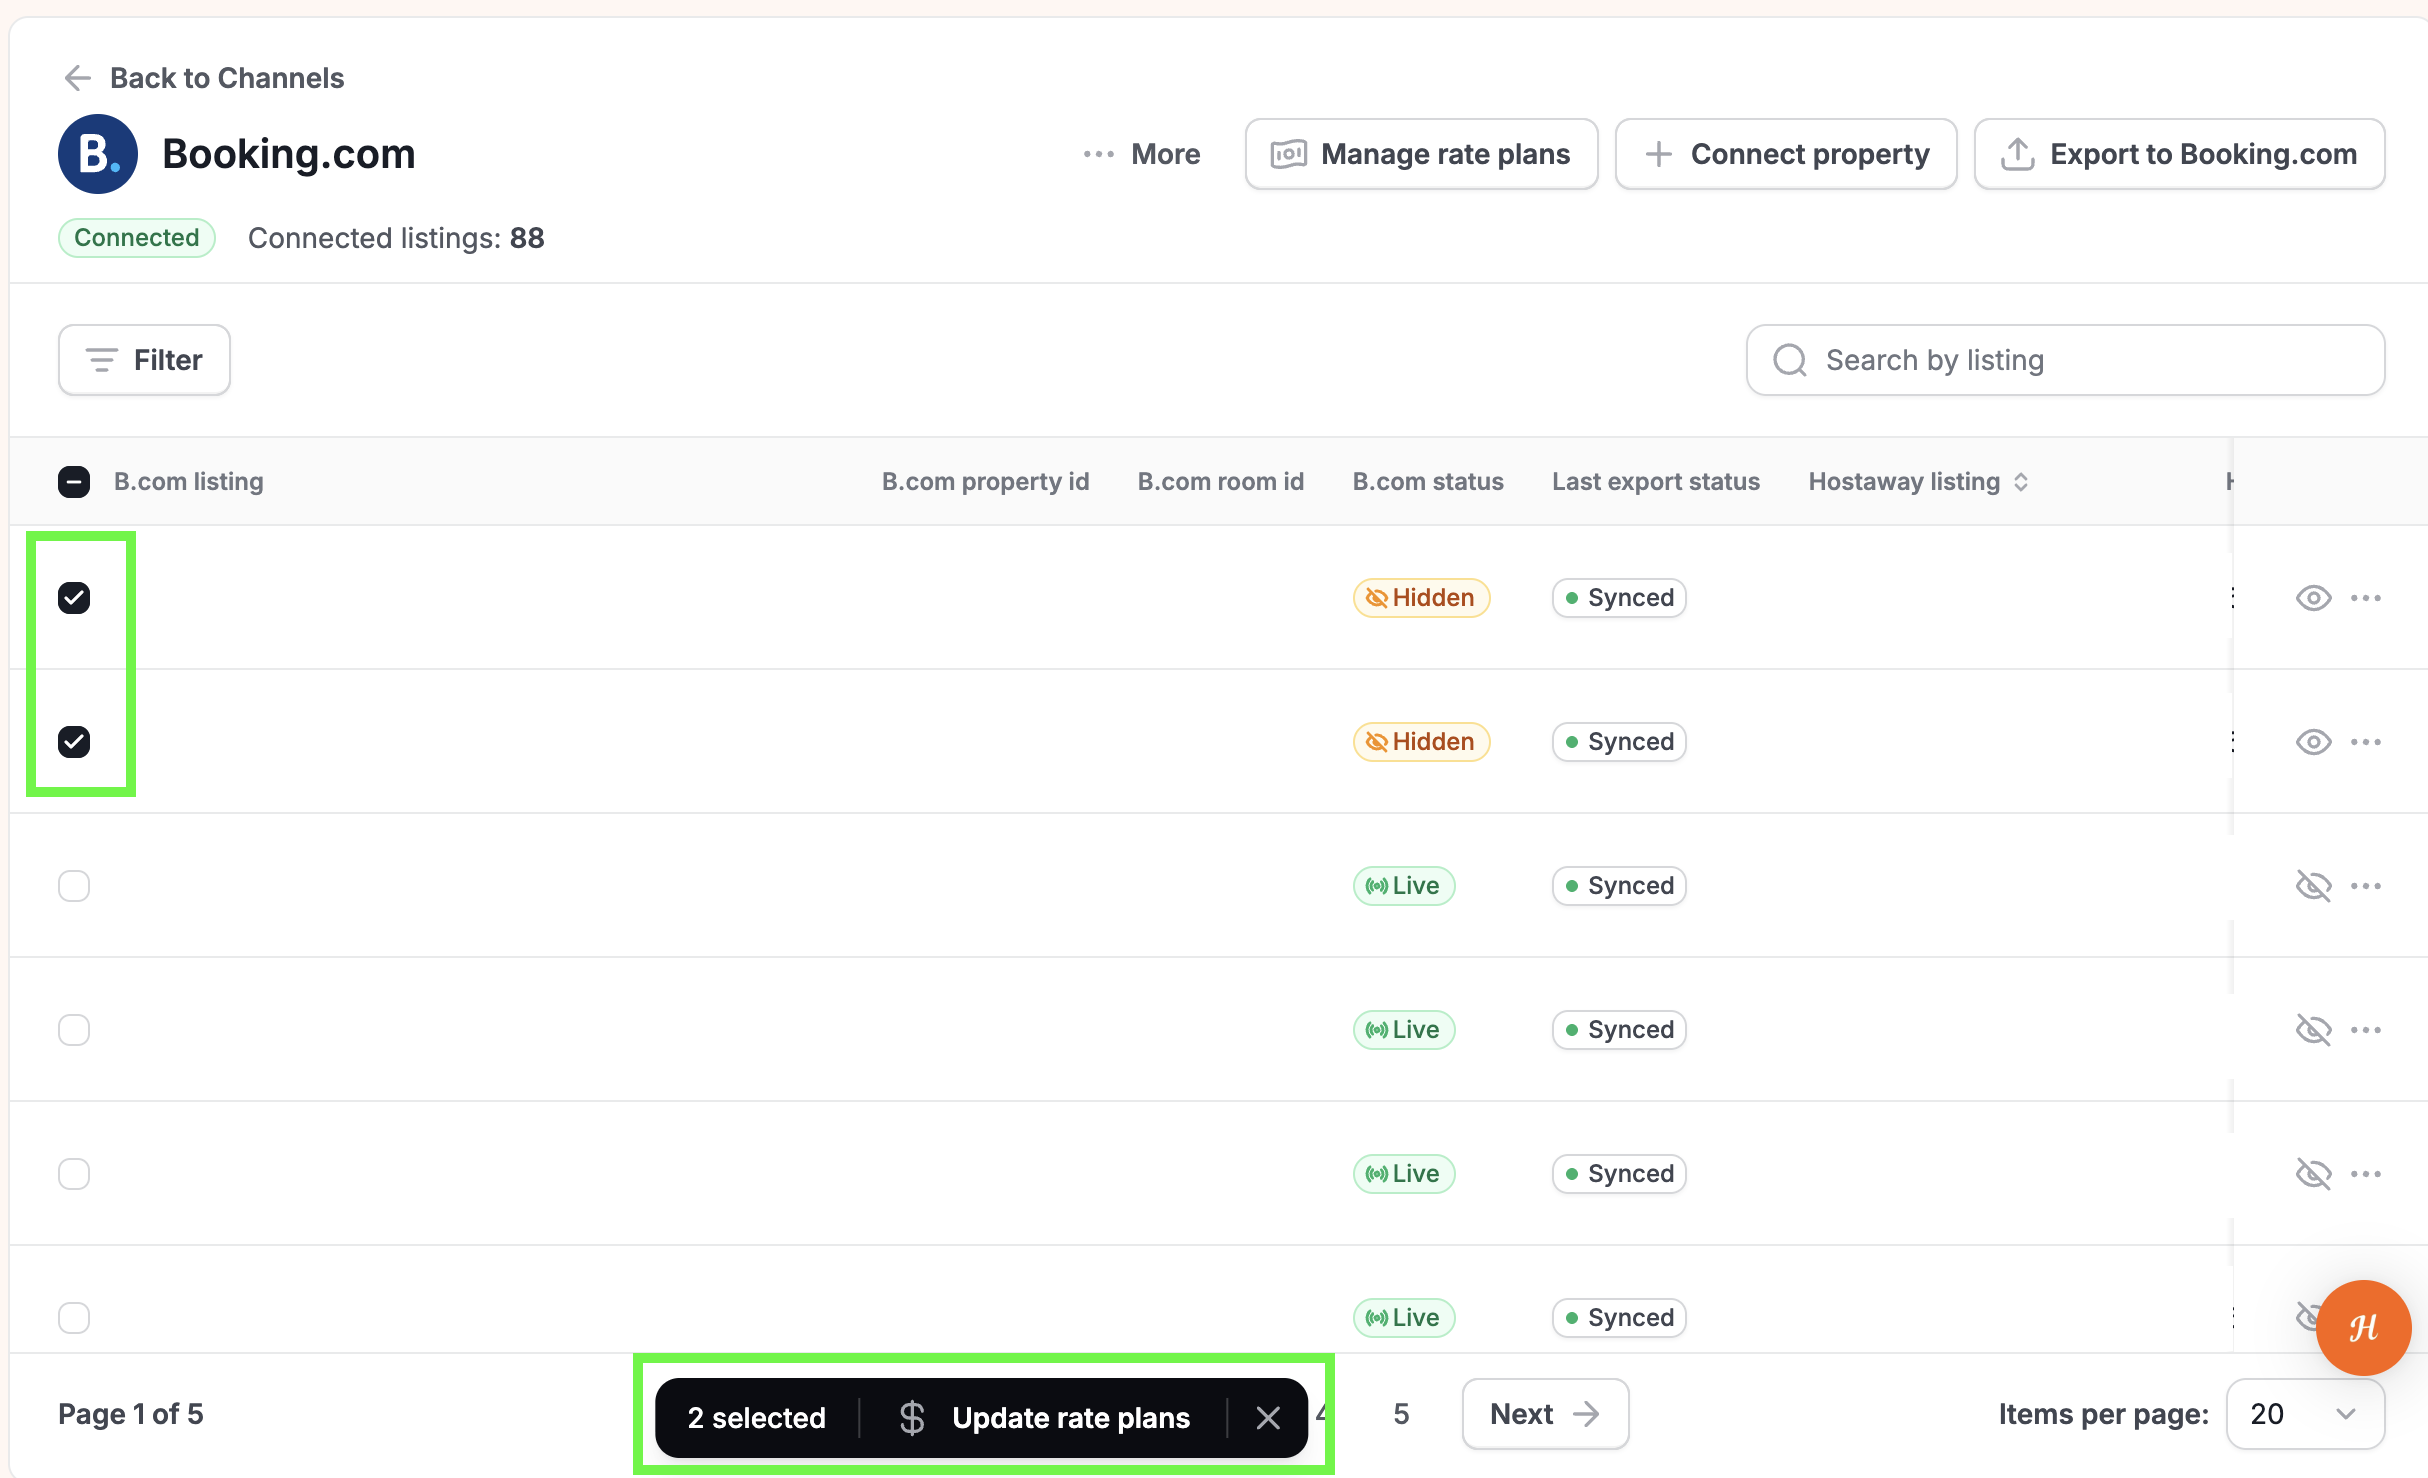The height and width of the screenshot is (1478, 2428).
Task: Click the magnifier icon in search box
Action: point(1789,360)
